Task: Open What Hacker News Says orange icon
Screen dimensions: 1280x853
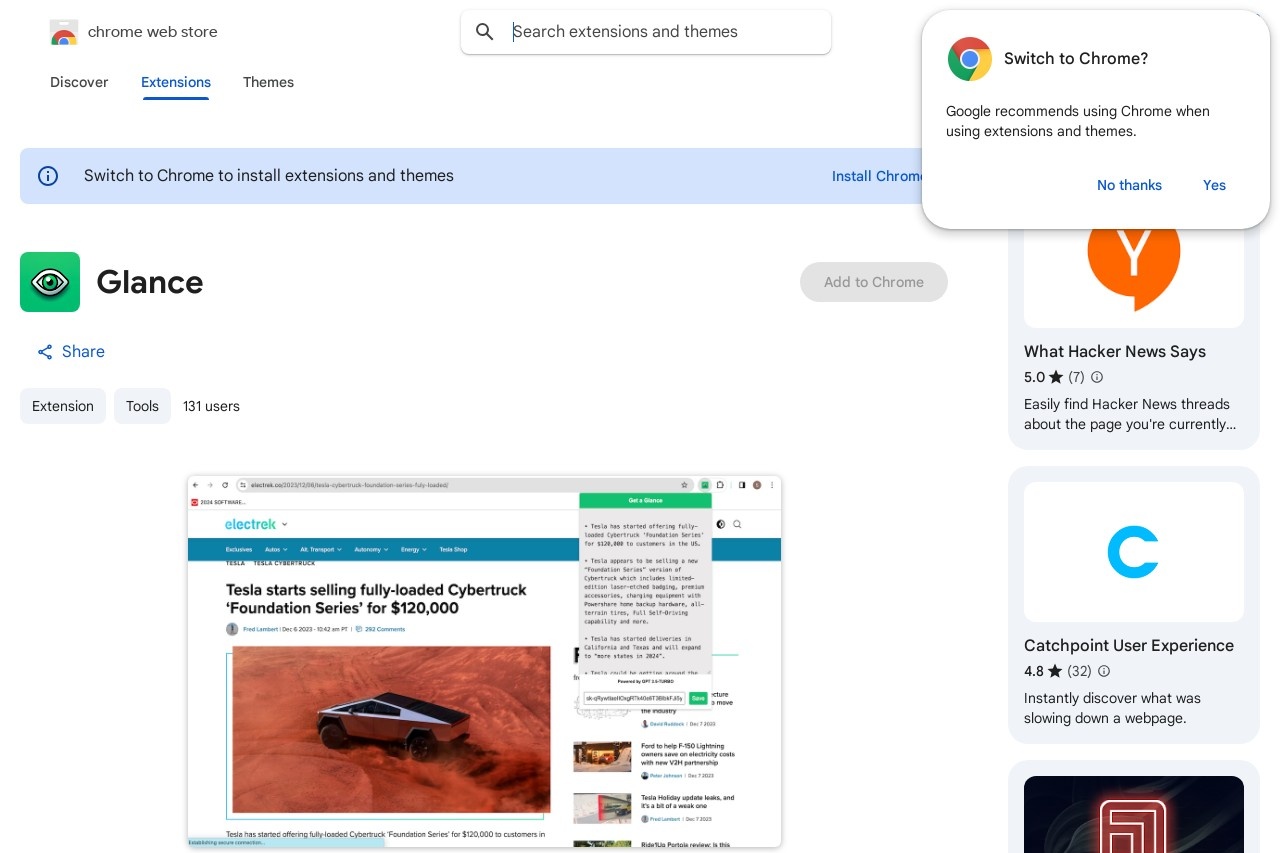Action: point(1134,265)
